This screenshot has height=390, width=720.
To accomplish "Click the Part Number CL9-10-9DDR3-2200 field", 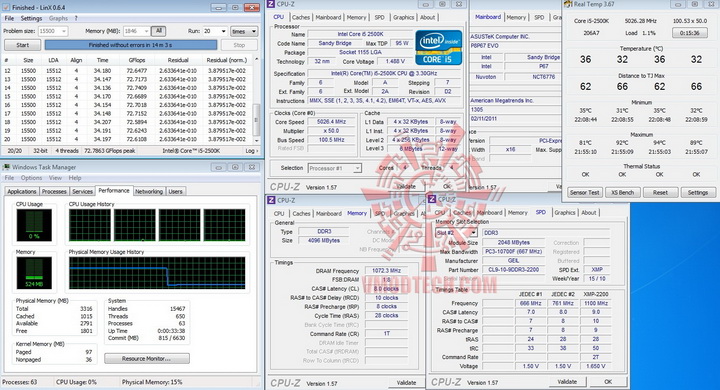I will coord(513,270).
